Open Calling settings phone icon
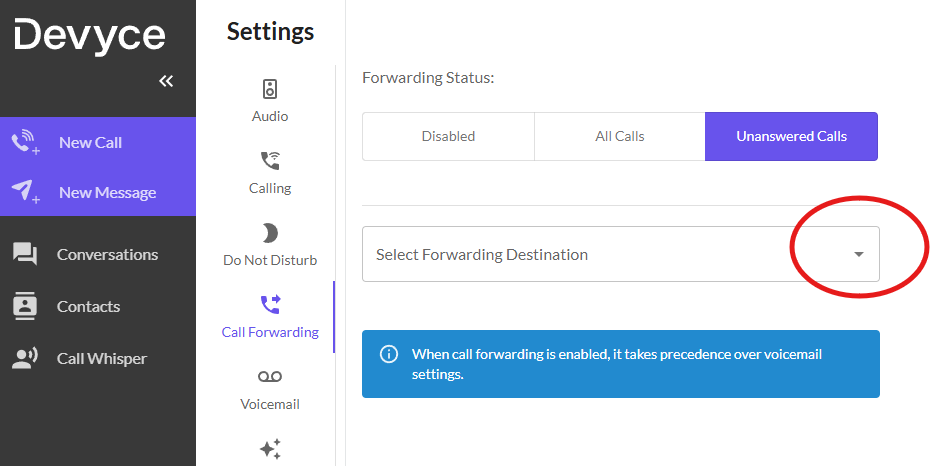This screenshot has height=466, width=935. [270, 161]
